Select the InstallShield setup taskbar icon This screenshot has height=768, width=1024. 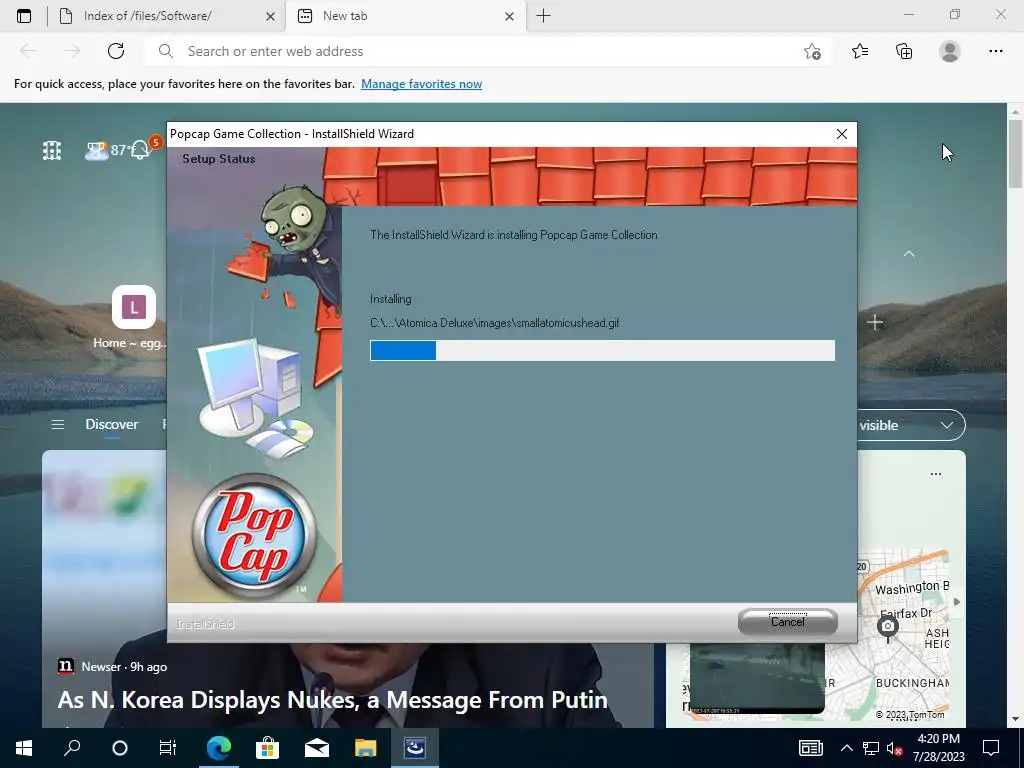(415, 748)
